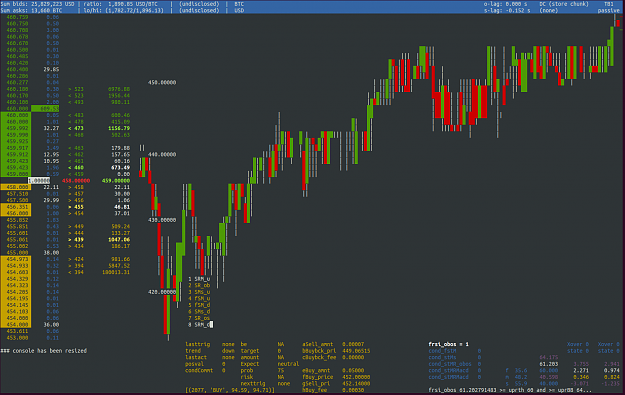Click bid volume 38.00 beside 455.000
Image resolution: width=625 pixels, height=395 pixels.
(51, 252)
